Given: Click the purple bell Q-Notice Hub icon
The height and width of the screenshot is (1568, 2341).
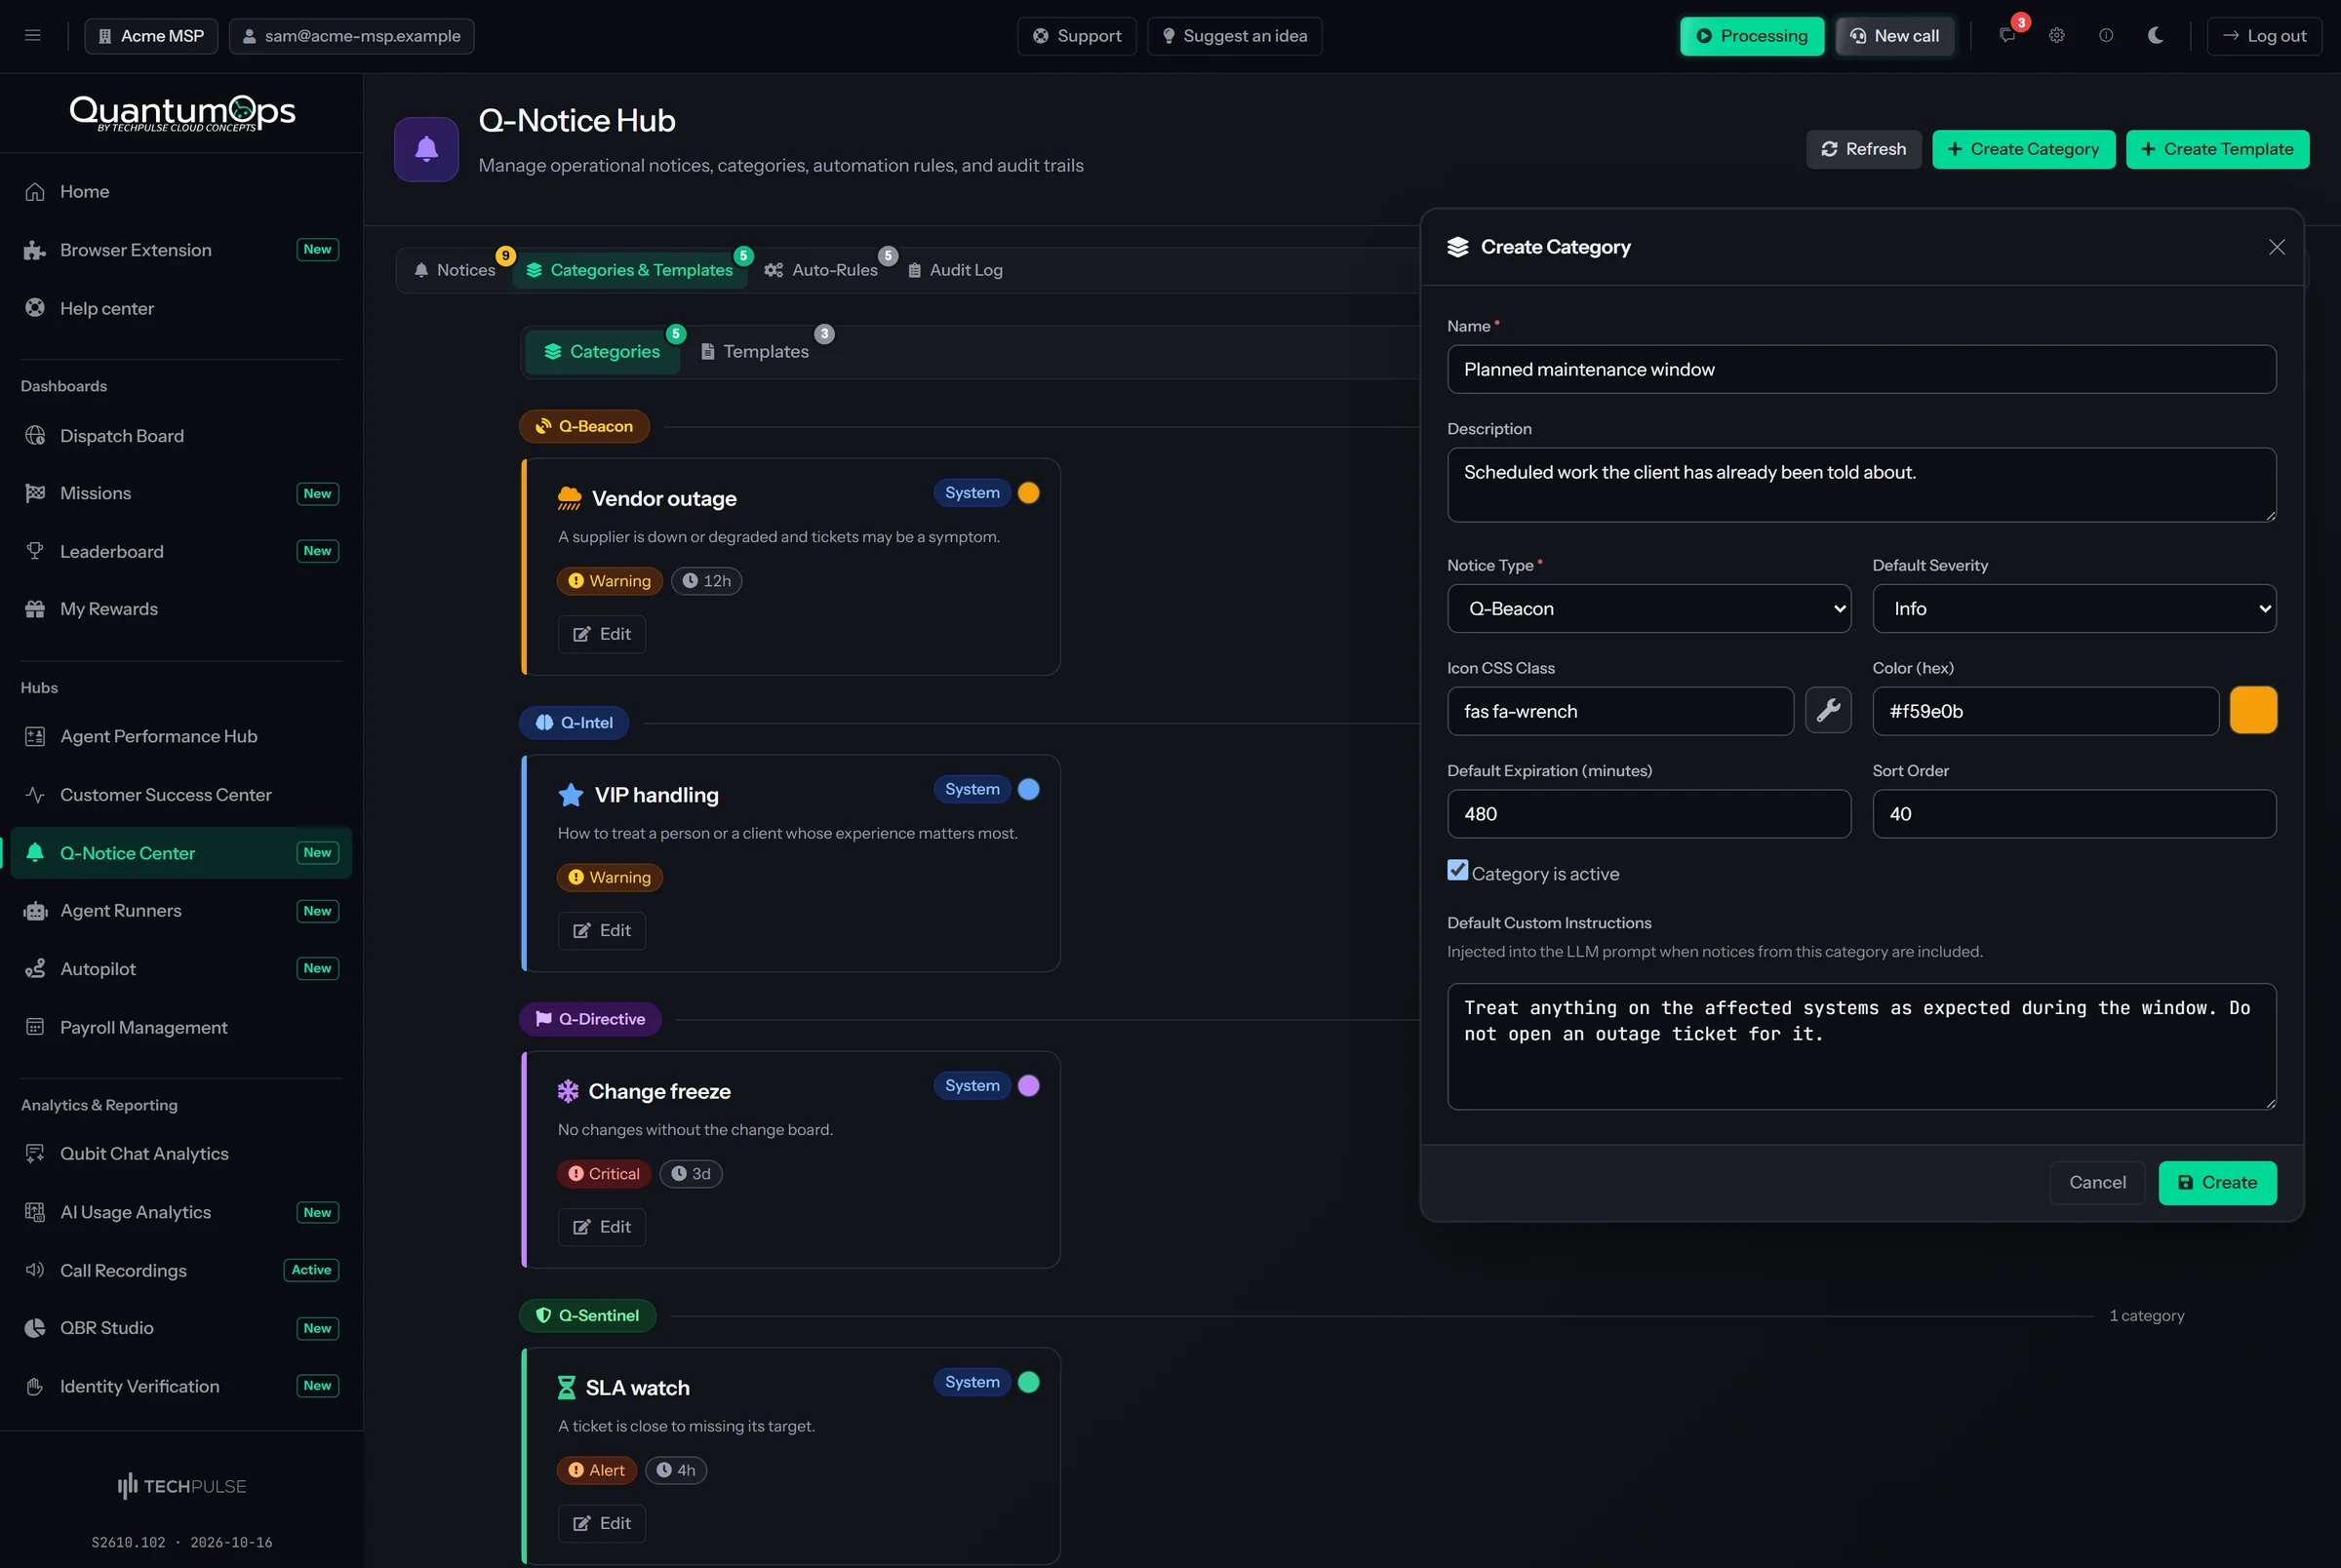Looking at the screenshot, I should coord(426,149).
